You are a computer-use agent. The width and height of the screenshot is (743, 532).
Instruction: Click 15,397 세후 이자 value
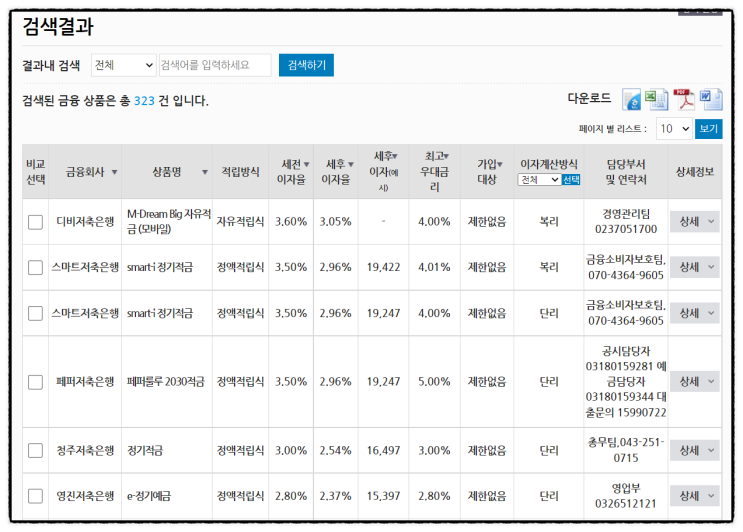(x=383, y=496)
